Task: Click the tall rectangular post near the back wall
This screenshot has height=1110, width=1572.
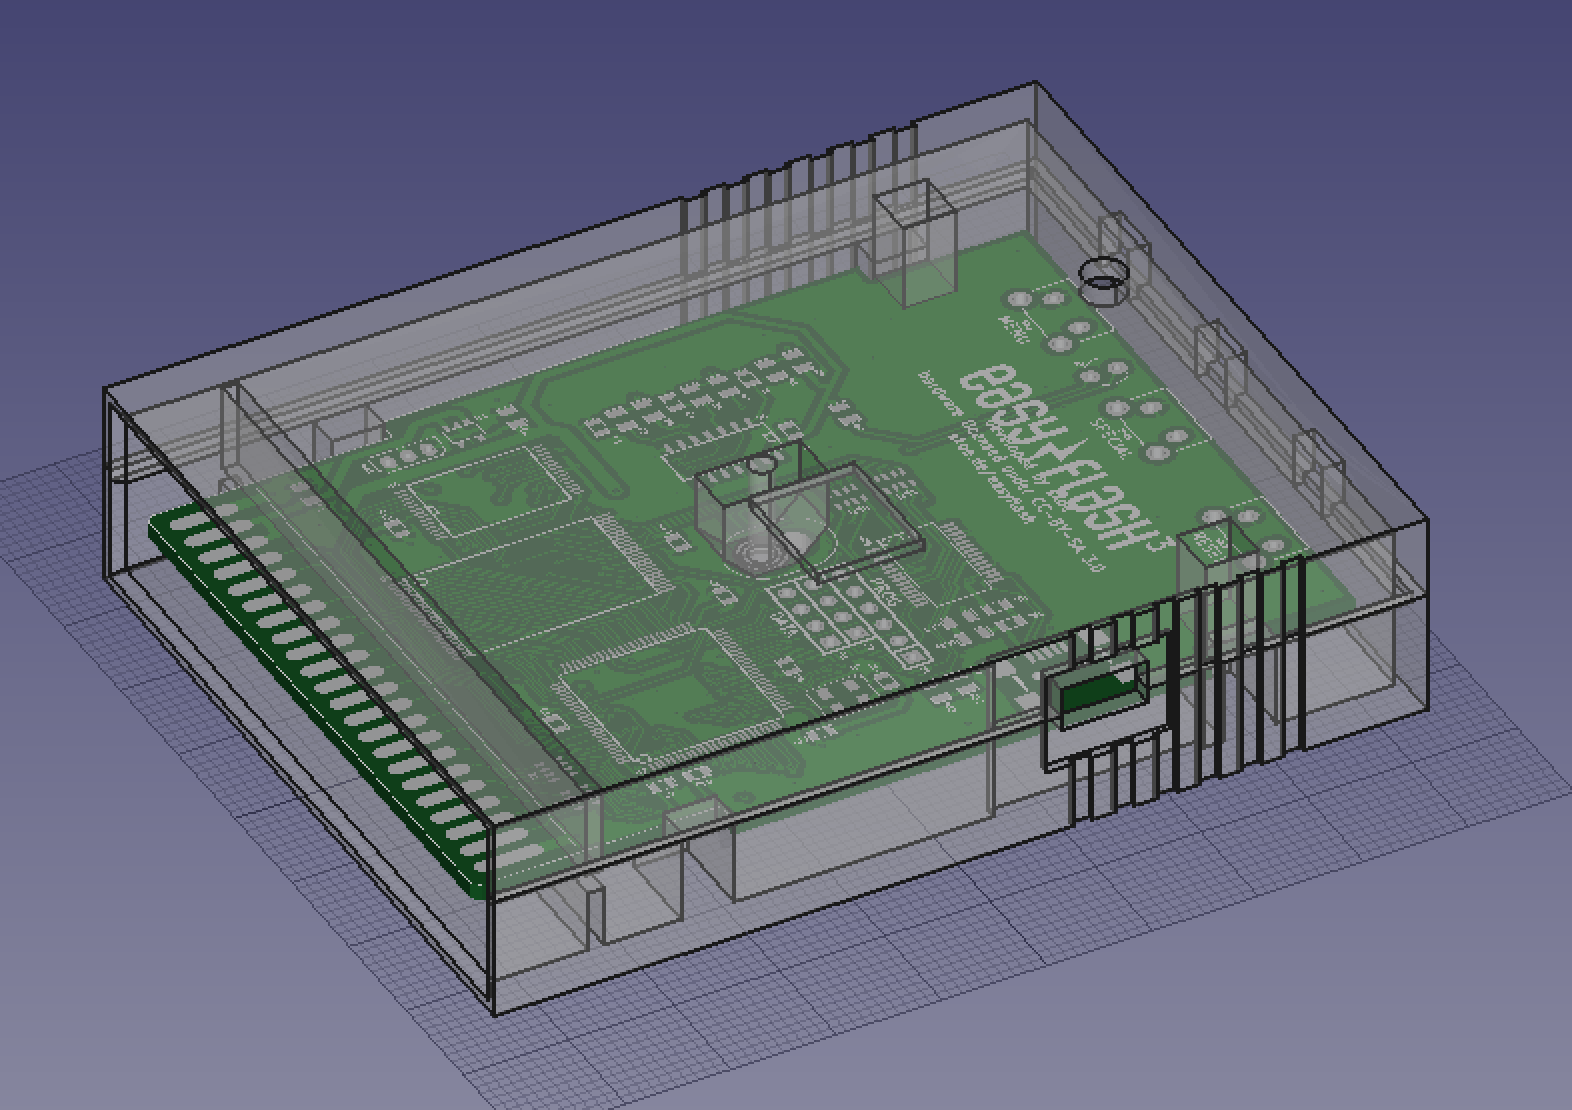Action: 915,243
